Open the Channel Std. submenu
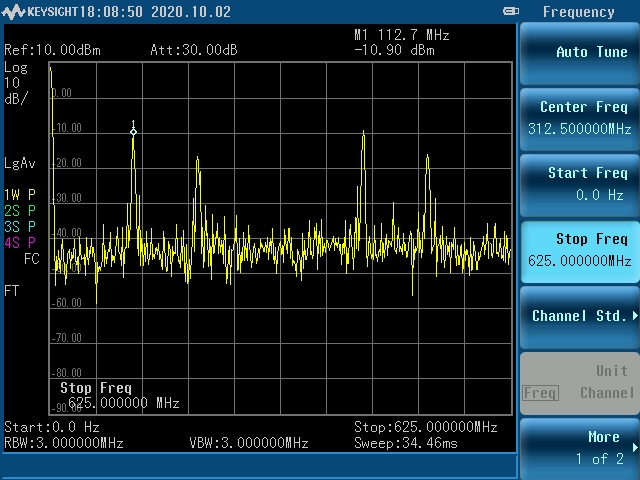 (579, 317)
